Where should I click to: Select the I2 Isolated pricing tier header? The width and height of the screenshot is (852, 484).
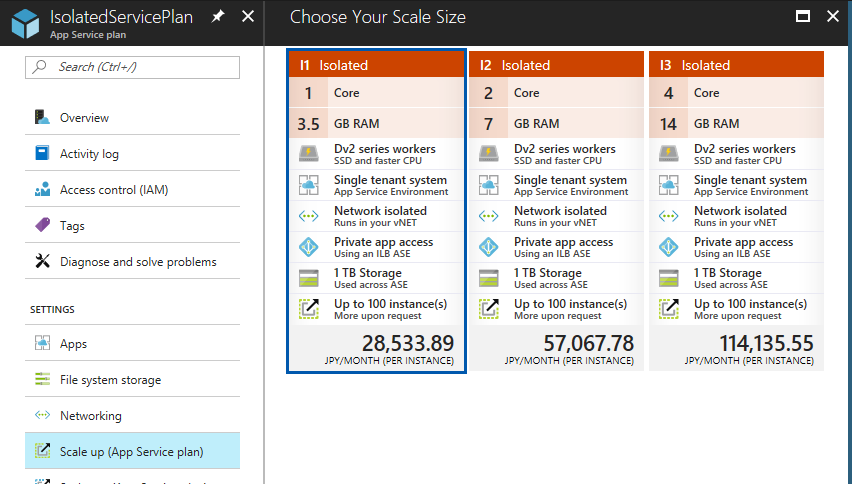[x=556, y=65]
